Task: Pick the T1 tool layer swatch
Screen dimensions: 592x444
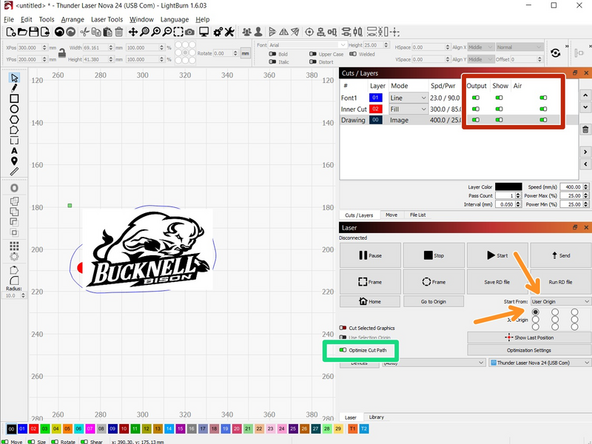Action: pyautogui.click(x=352, y=429)
